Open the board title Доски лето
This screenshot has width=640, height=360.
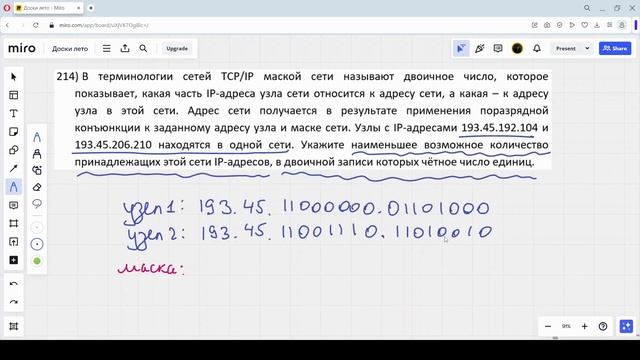point(70,49)
